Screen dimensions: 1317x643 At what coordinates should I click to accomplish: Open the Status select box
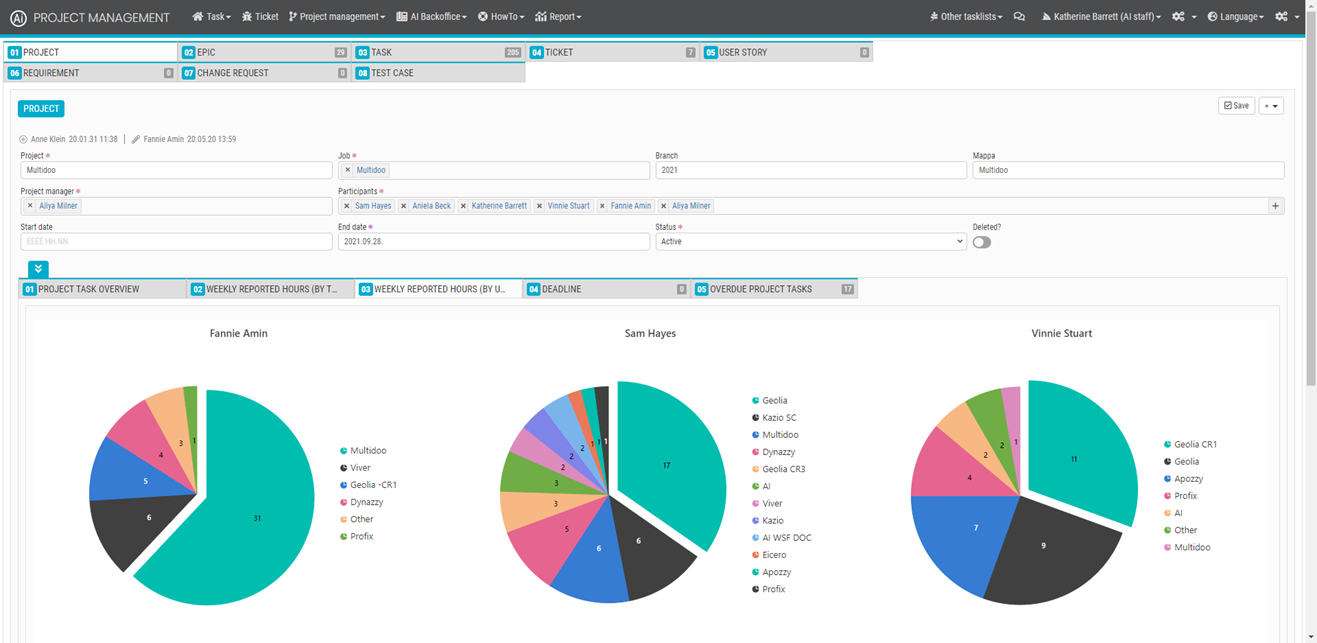(811, 242)
